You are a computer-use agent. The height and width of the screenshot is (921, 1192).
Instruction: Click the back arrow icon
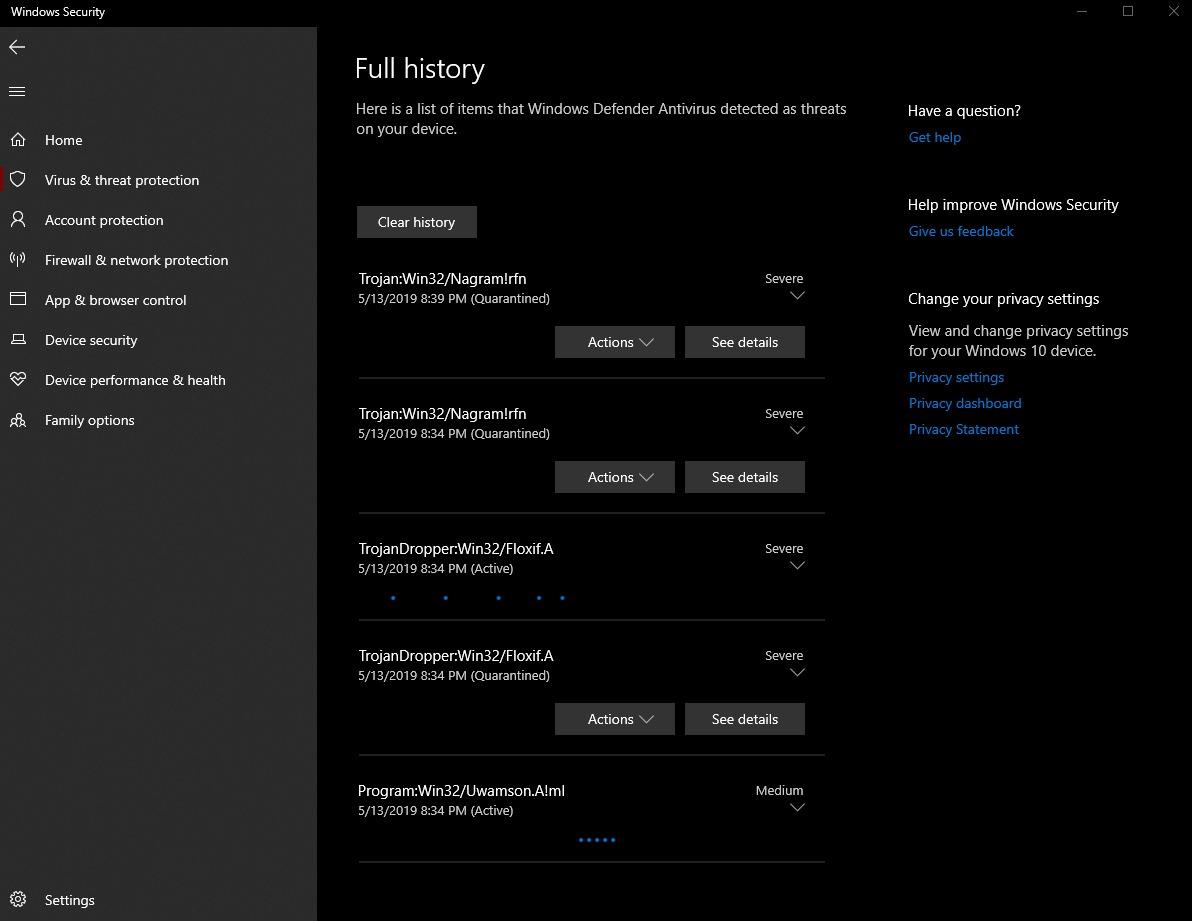click(17, 47)
